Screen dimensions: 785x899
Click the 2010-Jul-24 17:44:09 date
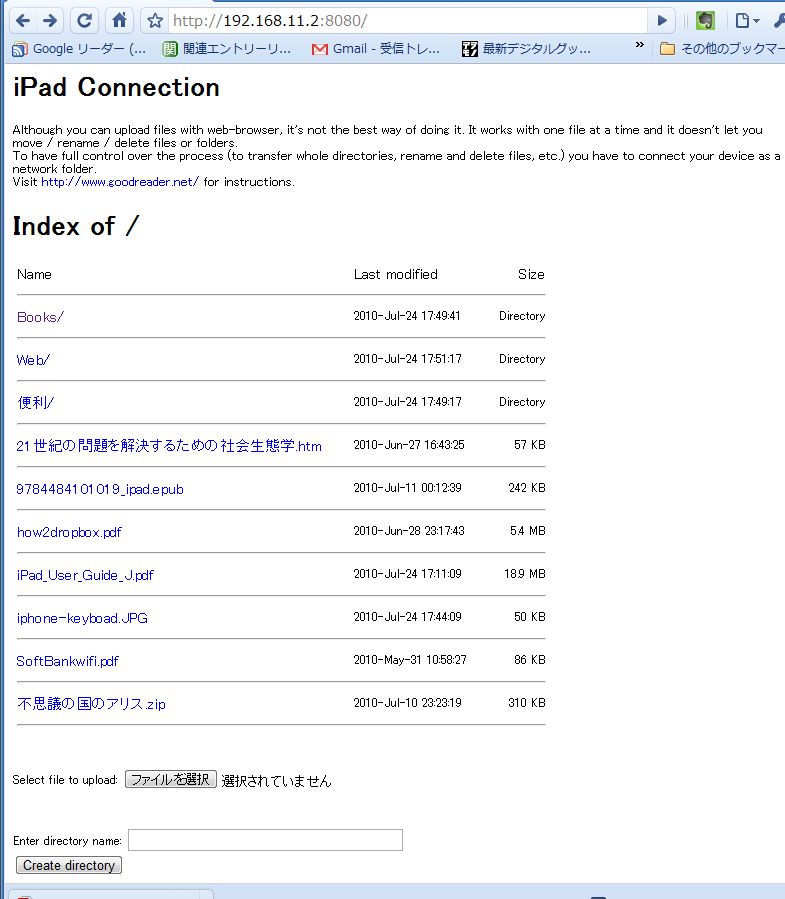[x=408, y=617]
